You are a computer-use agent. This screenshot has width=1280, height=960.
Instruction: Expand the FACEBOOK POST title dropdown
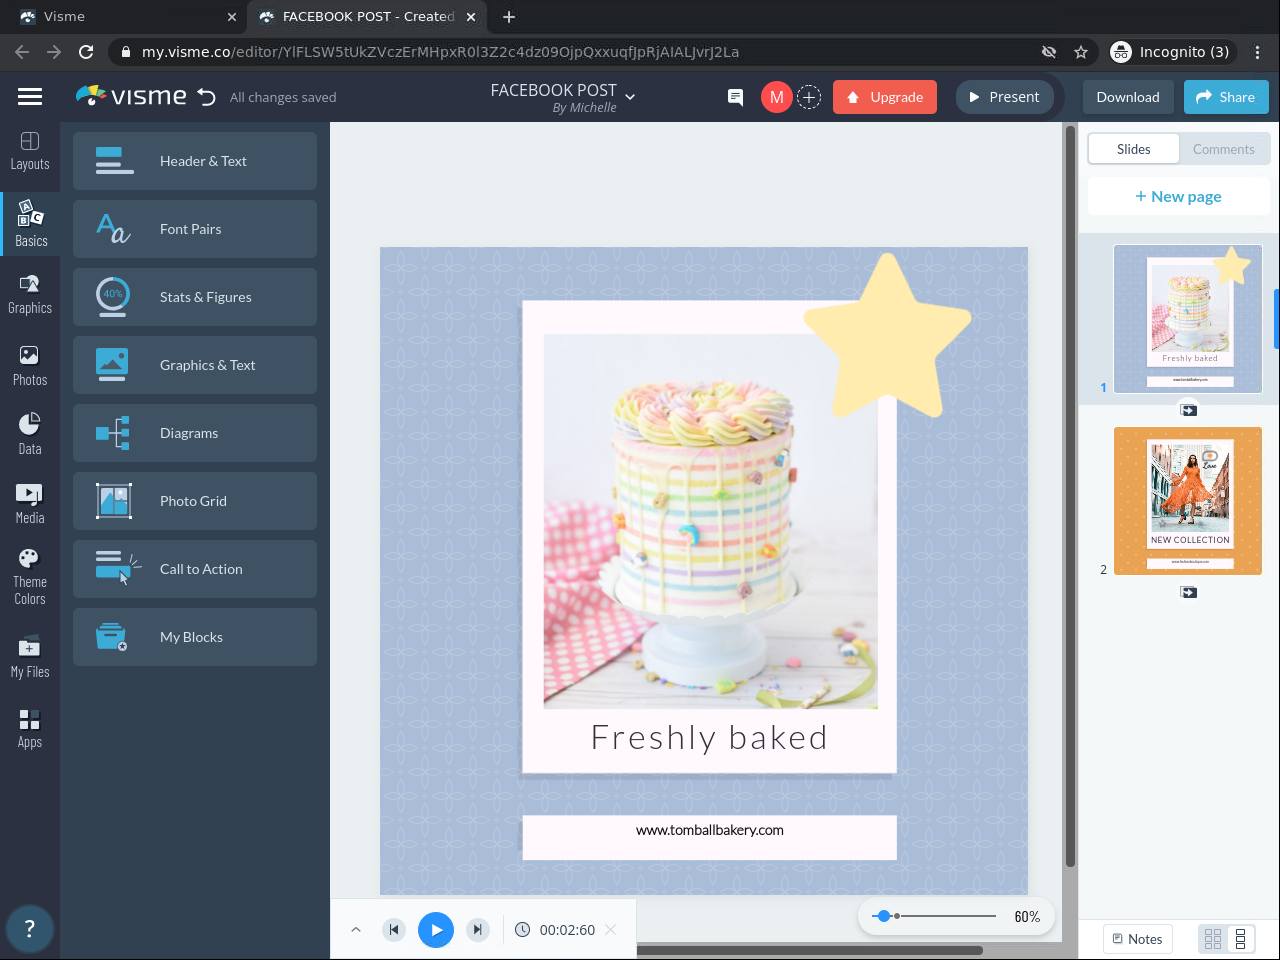point(630,97)
